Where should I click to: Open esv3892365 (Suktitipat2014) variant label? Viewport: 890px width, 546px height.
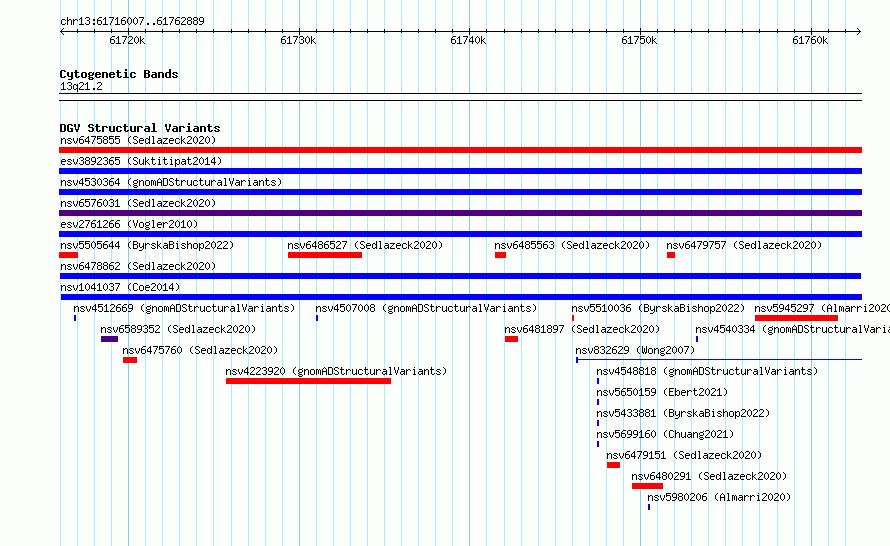(x=141, y=161)
